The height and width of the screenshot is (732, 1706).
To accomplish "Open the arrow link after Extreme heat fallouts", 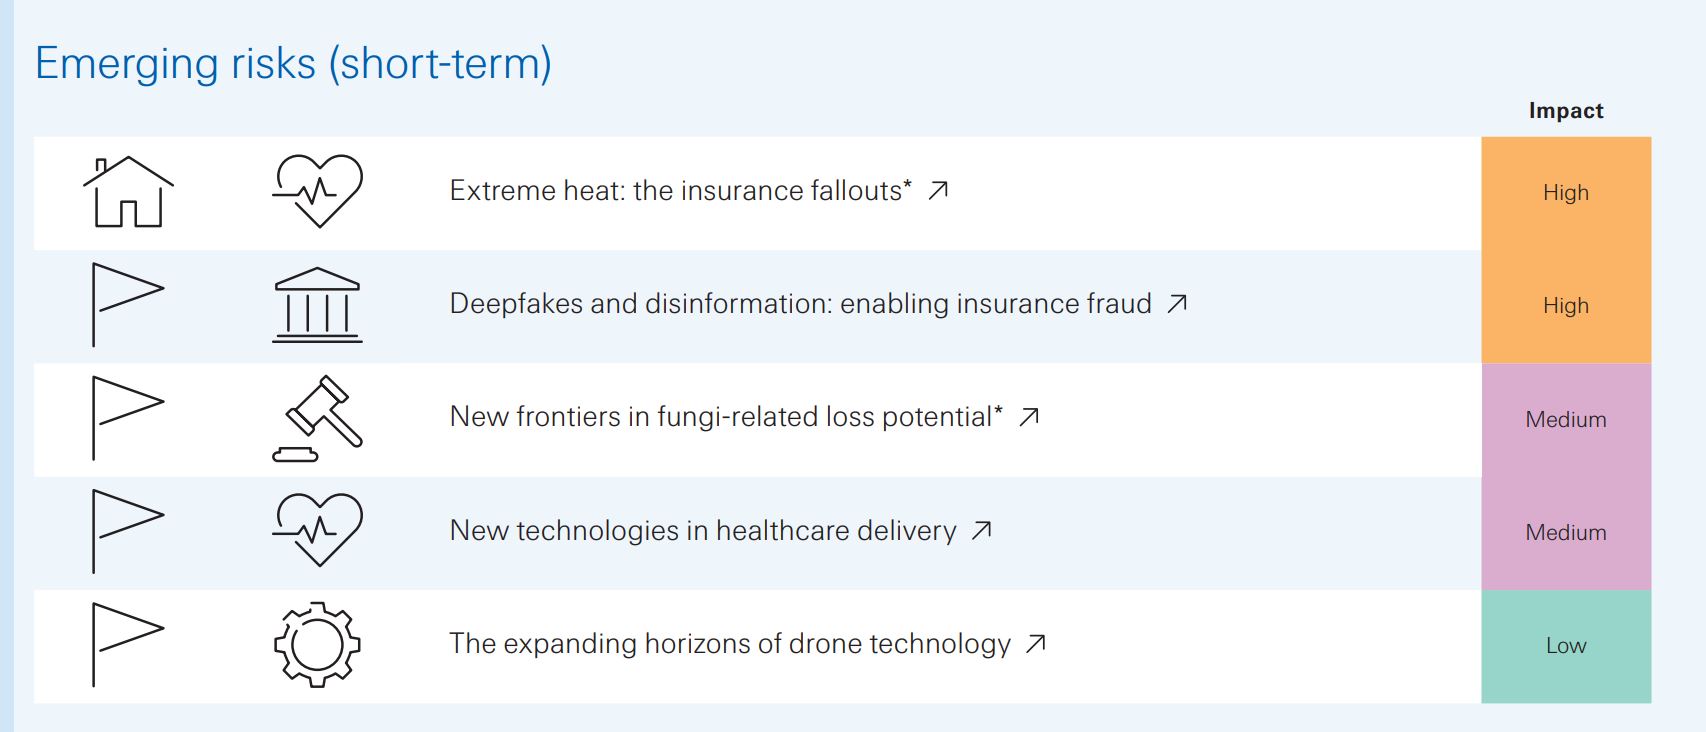I will click(938, 190).
